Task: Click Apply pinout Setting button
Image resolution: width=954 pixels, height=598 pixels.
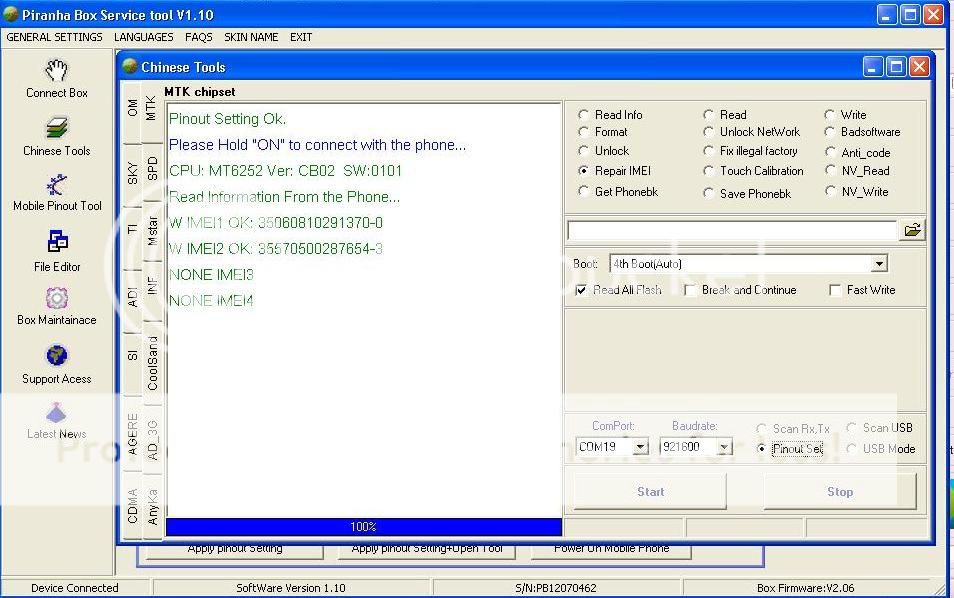Action: 234,550
